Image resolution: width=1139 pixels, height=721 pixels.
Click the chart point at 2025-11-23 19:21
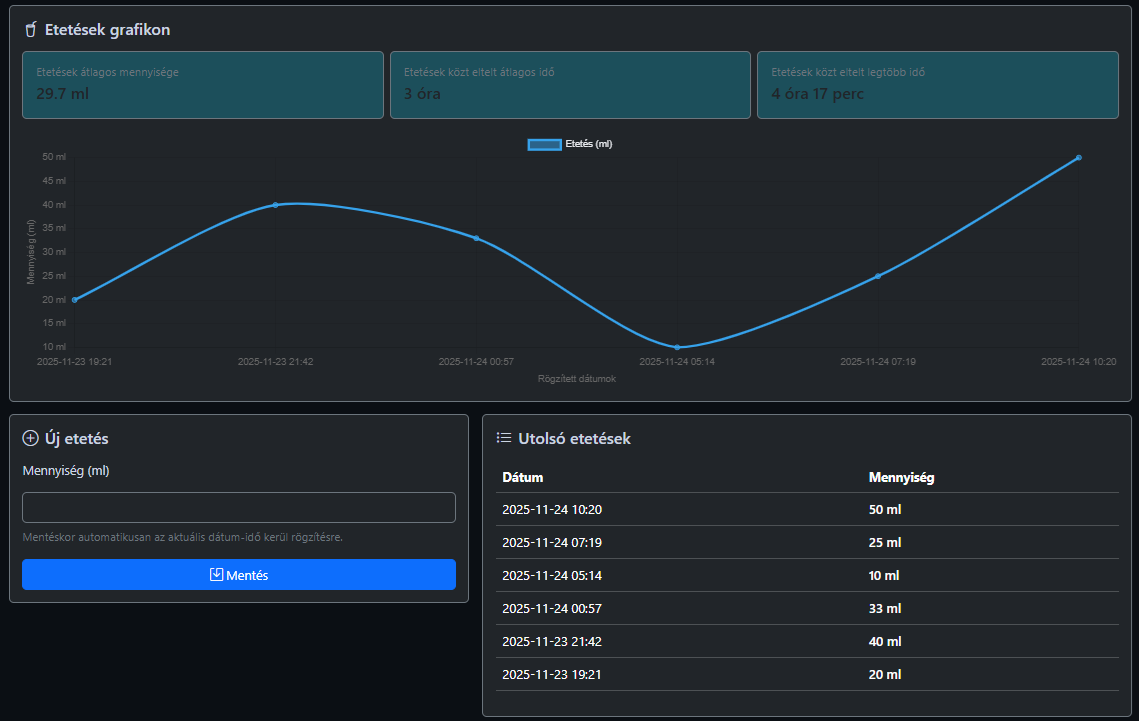point(74,300)
